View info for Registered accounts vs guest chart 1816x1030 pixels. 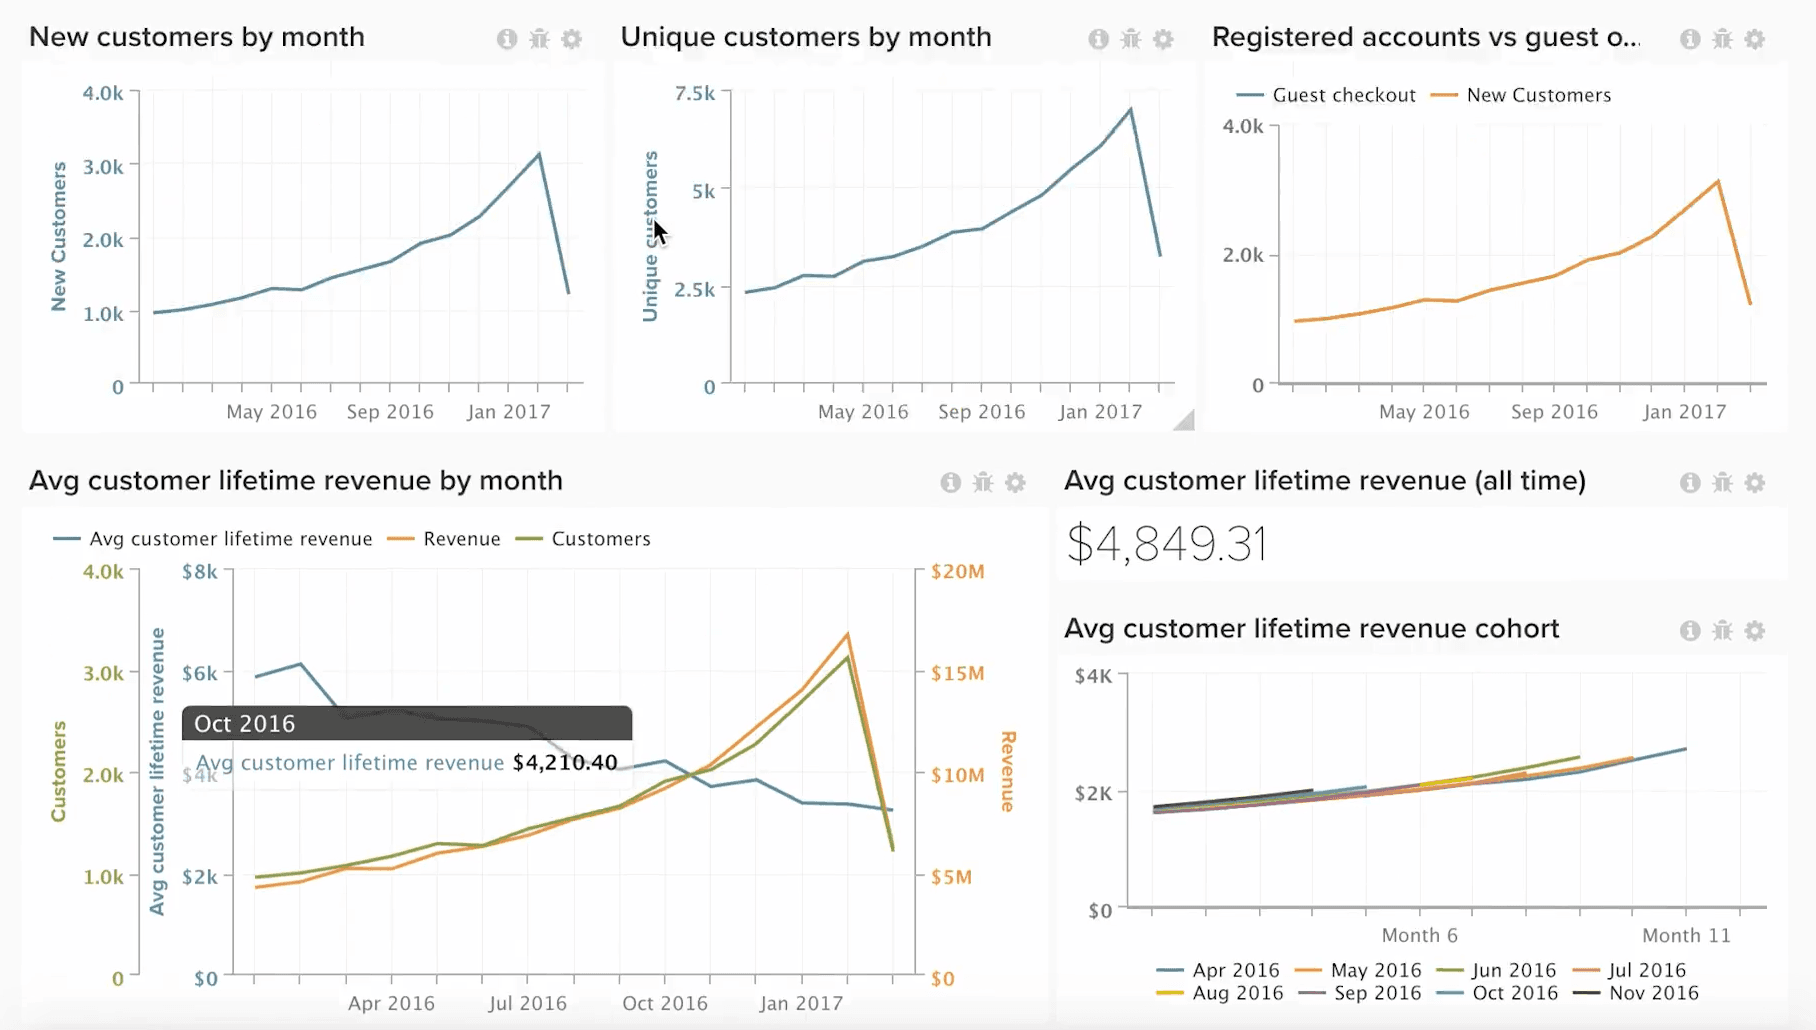[x=1690, y=39]
